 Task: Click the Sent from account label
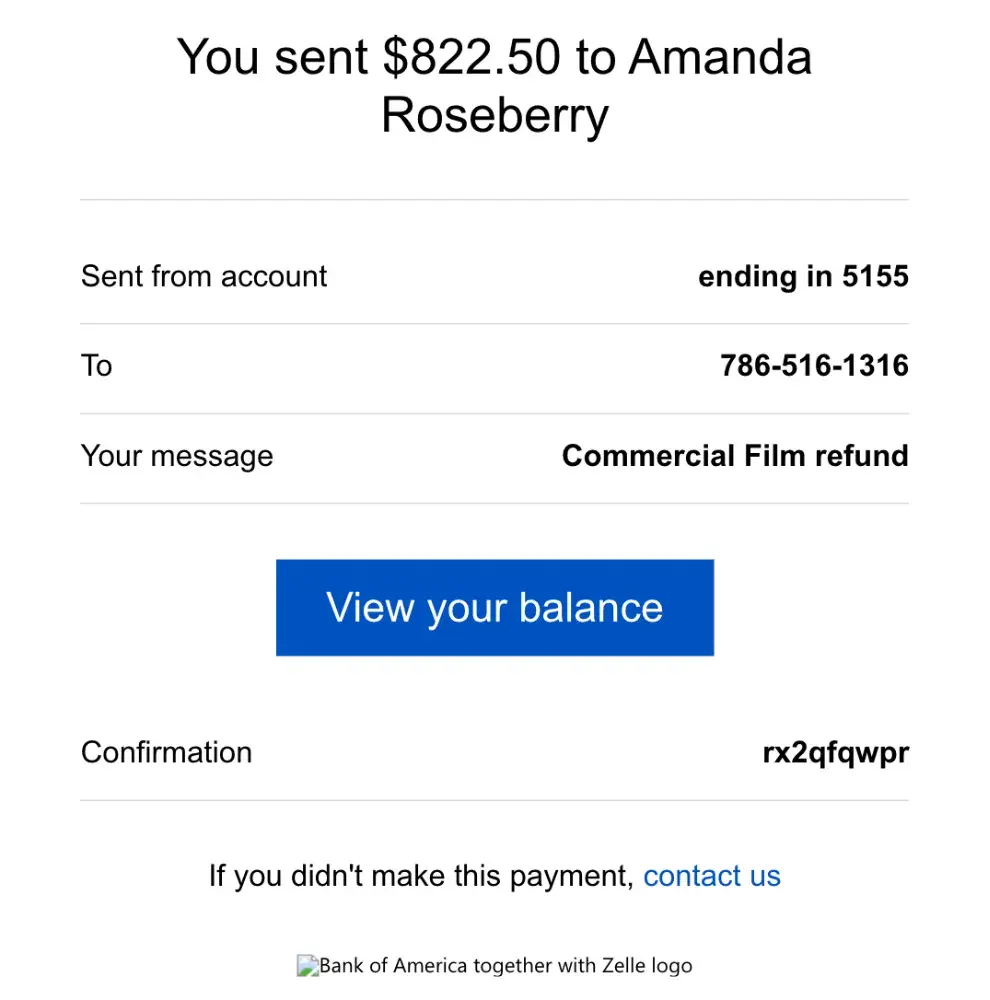(204, 276)
